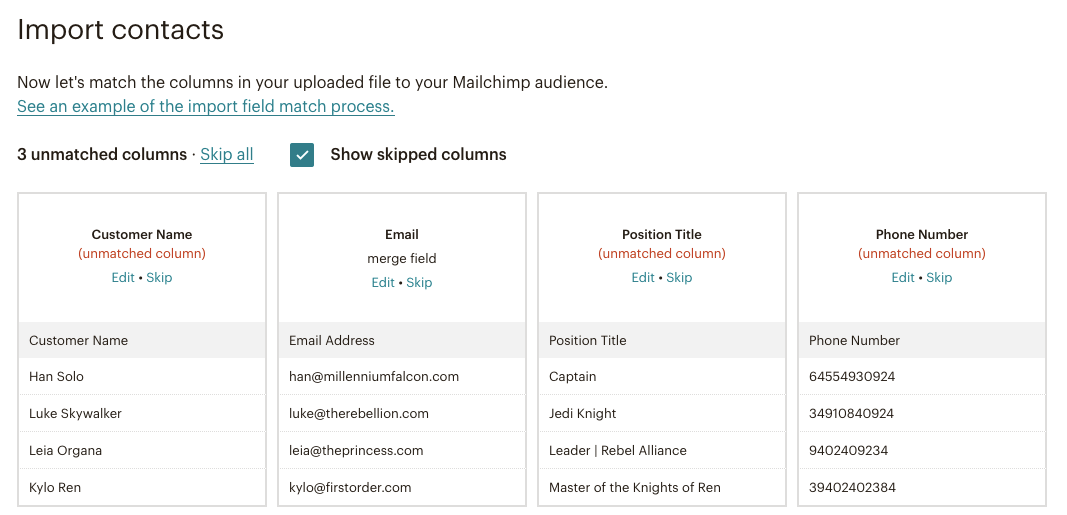This screenshot has height=515, width=1067.
Task: Edit the Phone Number column
Action: coord(903,278)
